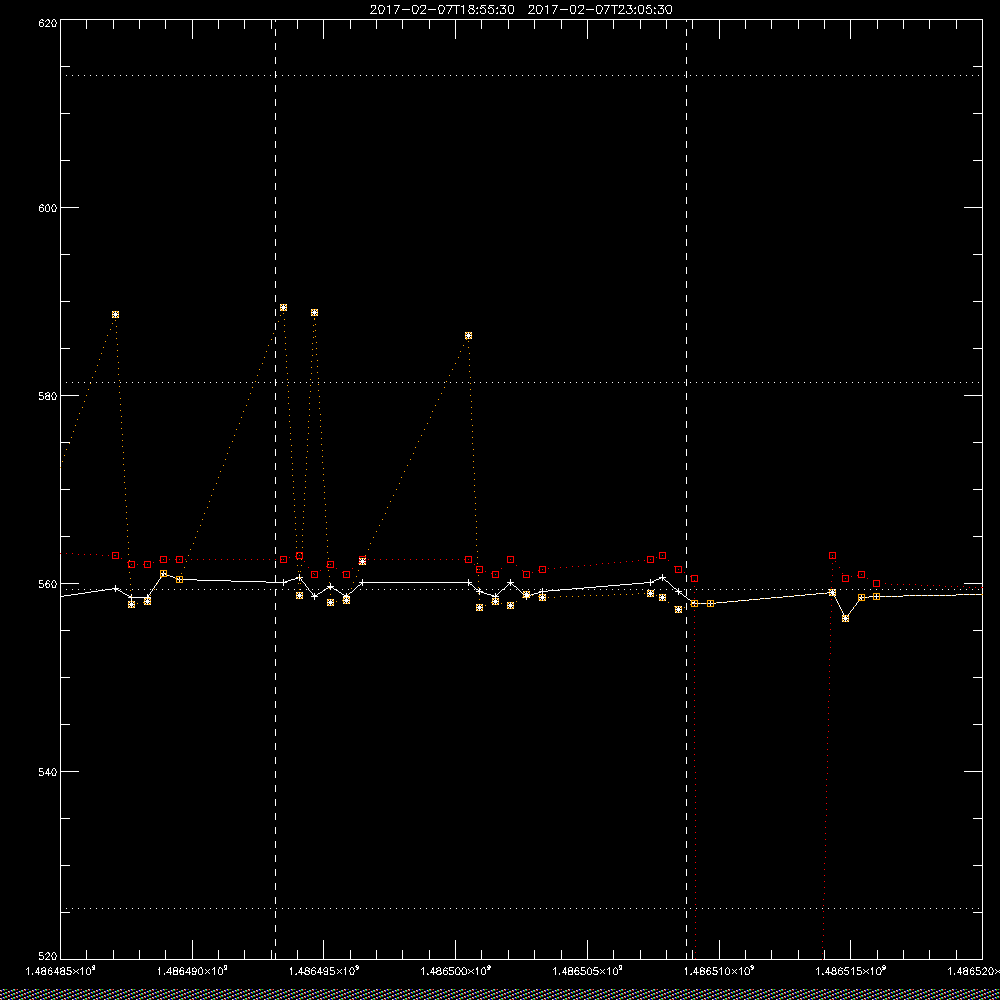Click the x-axis label 1.486510×10⁹
Screen dimensions: 1000x1000
(x=719, y=971)
